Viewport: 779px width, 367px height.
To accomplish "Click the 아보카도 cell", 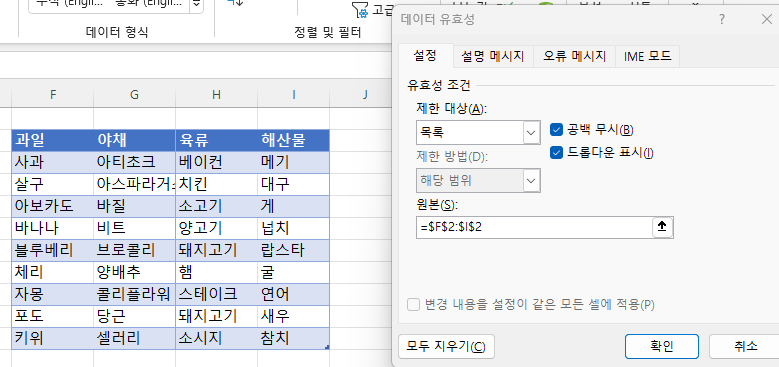I will point(53,206).
